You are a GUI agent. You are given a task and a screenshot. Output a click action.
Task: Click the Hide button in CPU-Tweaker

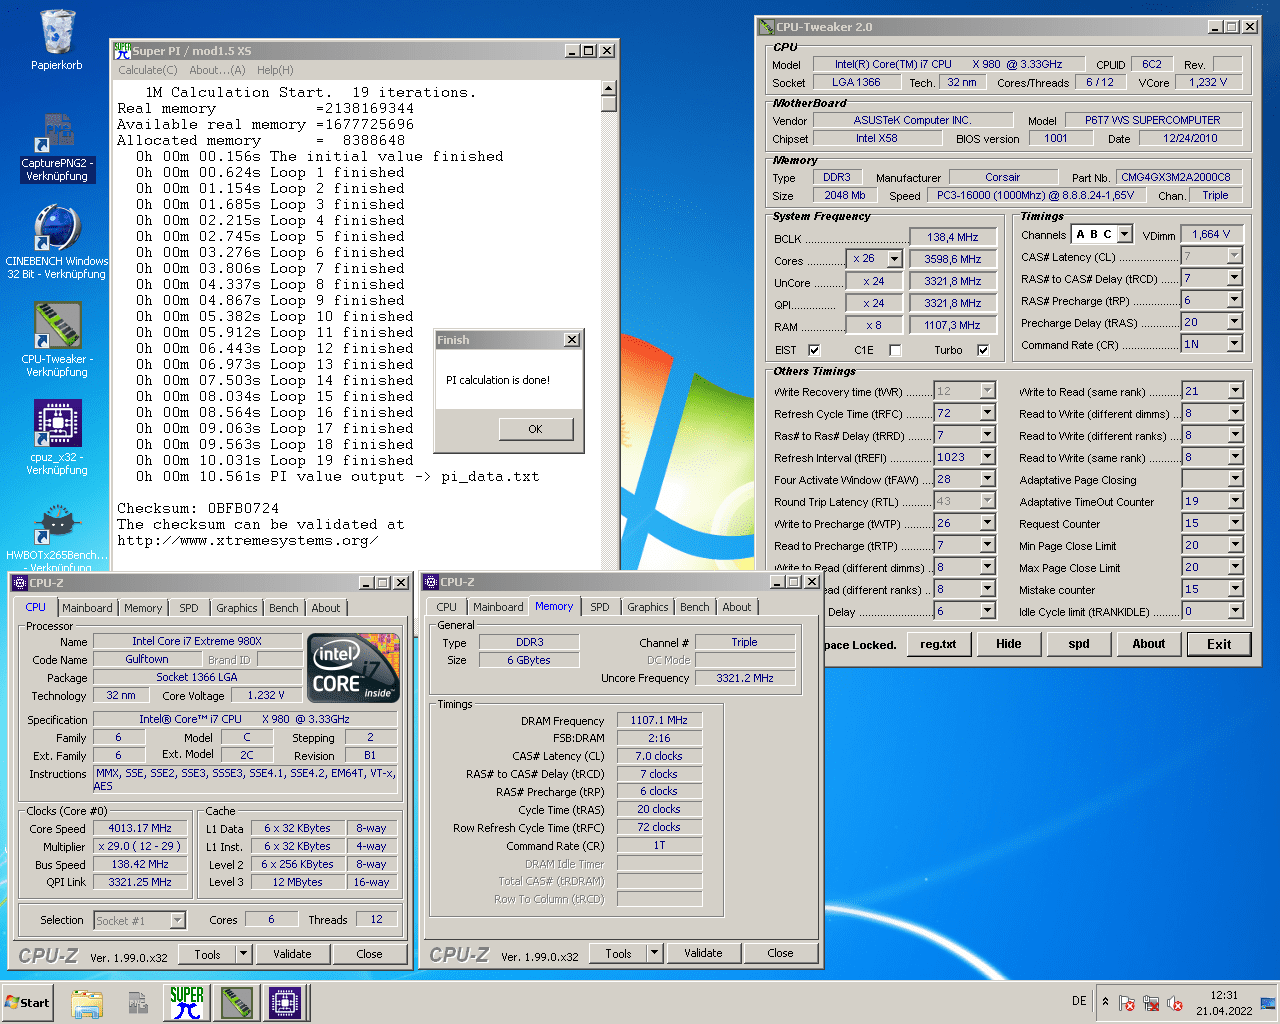pyautogui.click(x=1009, y=644)
